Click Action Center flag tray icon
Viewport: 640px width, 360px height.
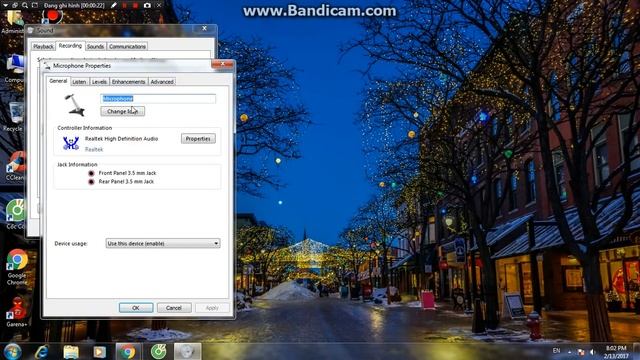click(580, 352)
